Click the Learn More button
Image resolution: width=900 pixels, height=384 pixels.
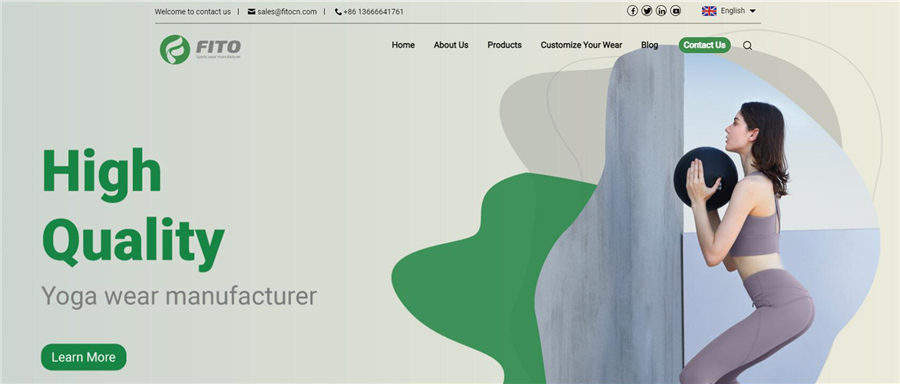pyautogui.click(x=84, y=357)
